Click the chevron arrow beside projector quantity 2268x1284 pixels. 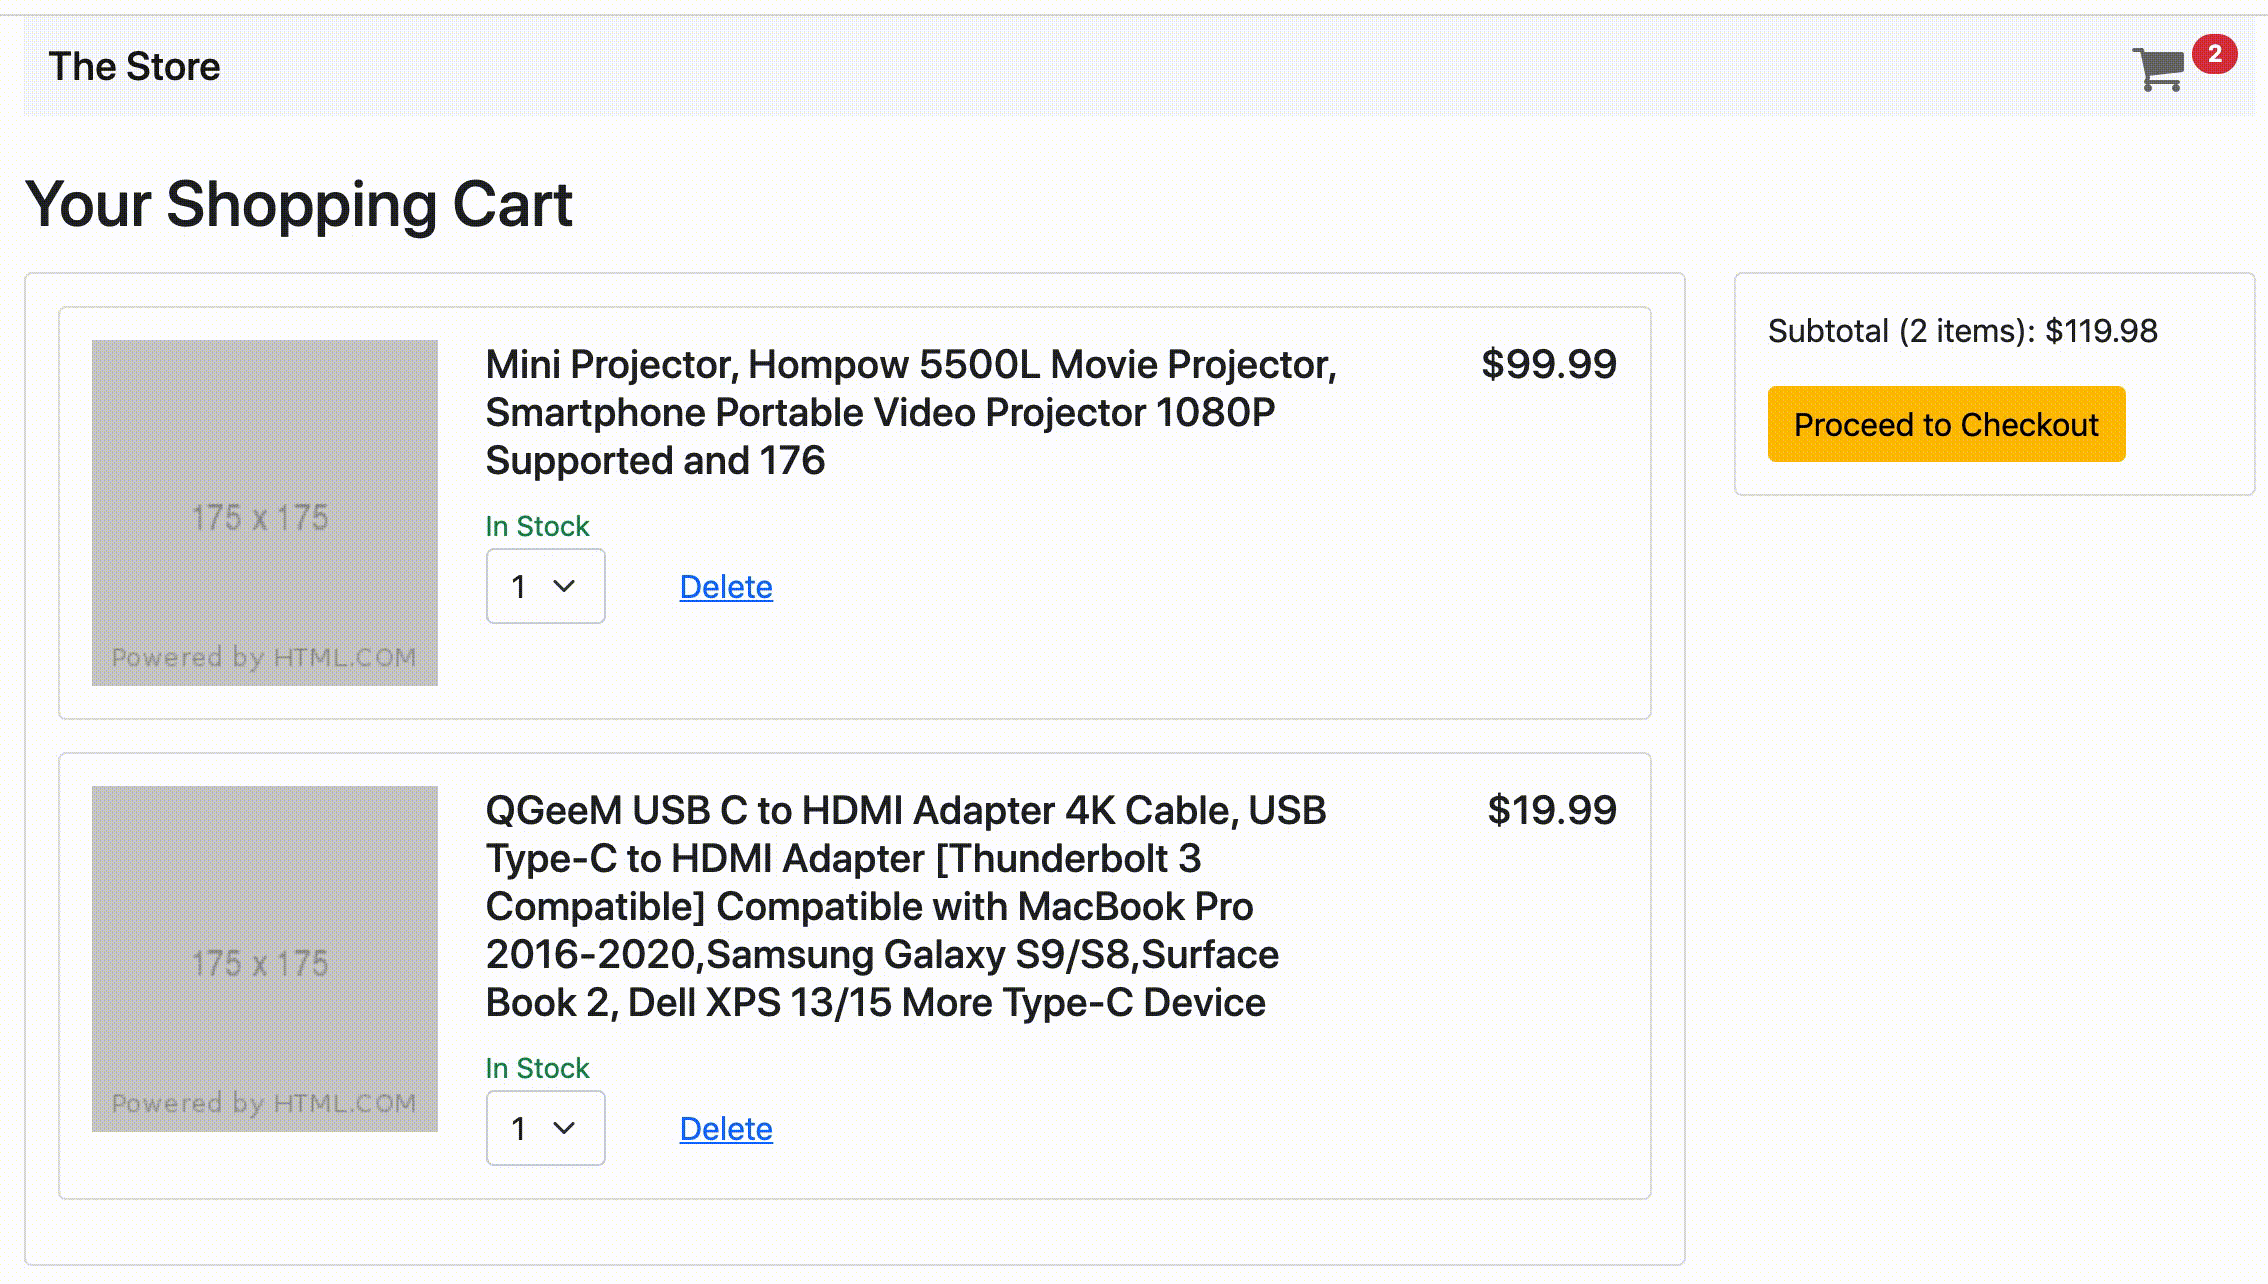[x=564, y=586]
